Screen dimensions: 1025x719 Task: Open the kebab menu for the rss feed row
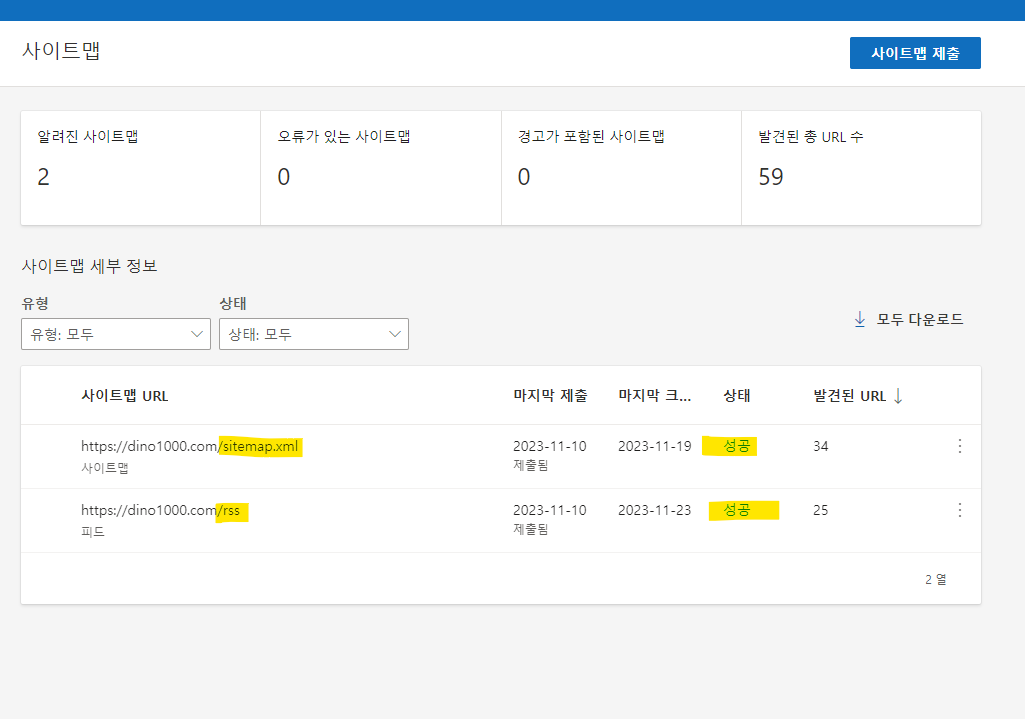click(x=959, y=511)
